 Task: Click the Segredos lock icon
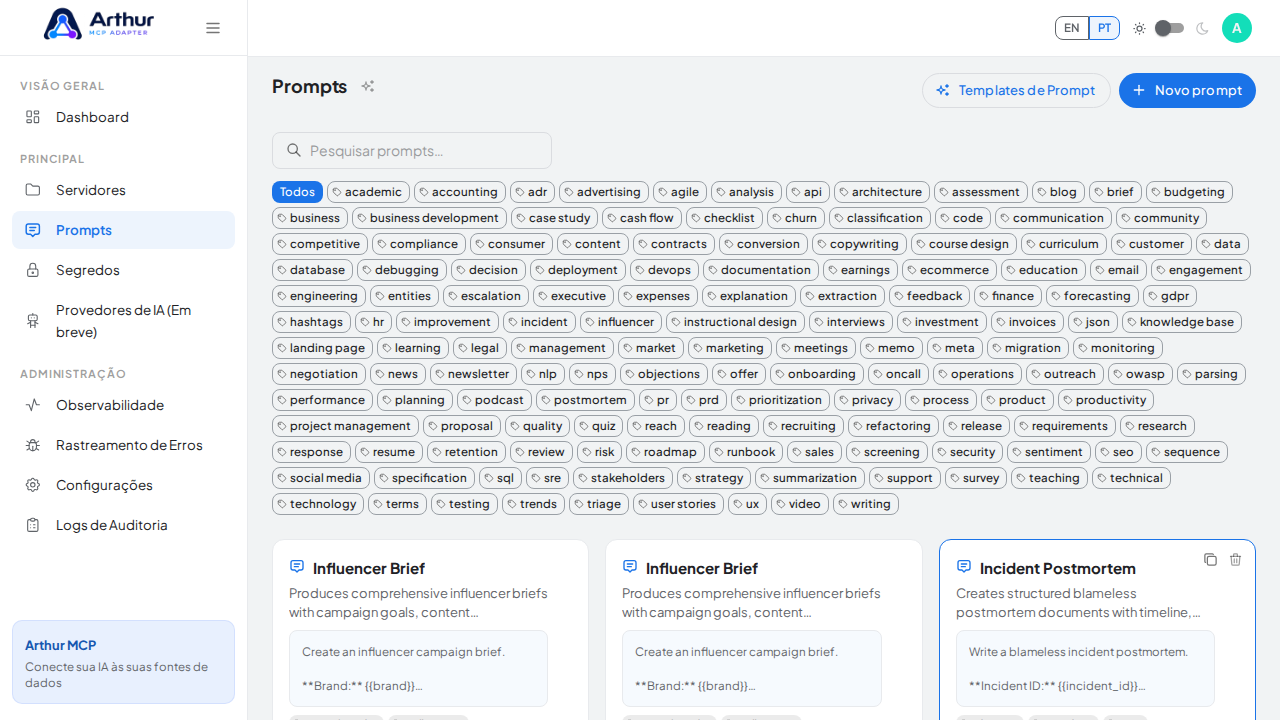click(33, 270)
